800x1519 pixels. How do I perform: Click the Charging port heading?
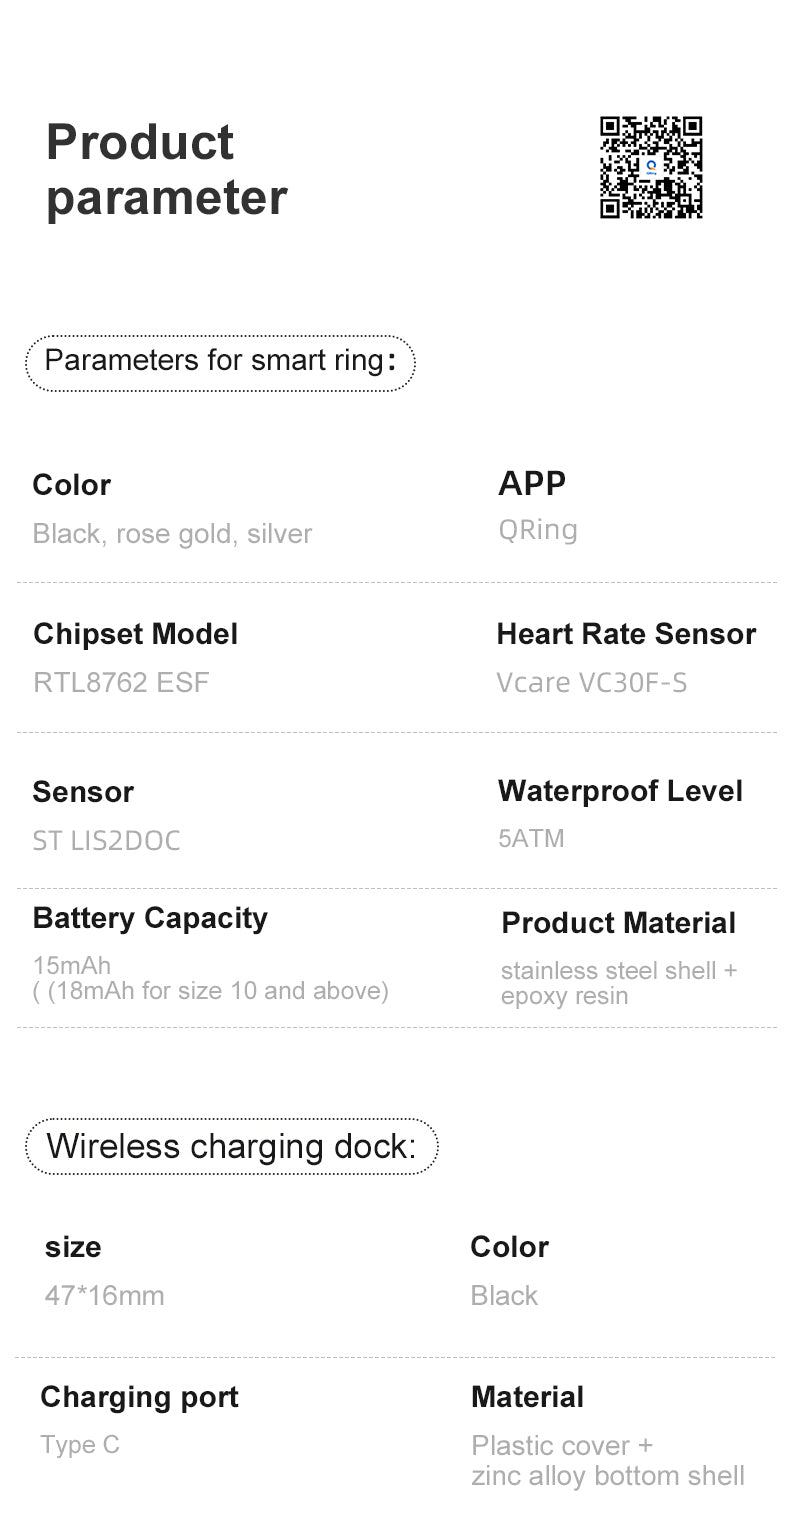[x=139, y=1397]
